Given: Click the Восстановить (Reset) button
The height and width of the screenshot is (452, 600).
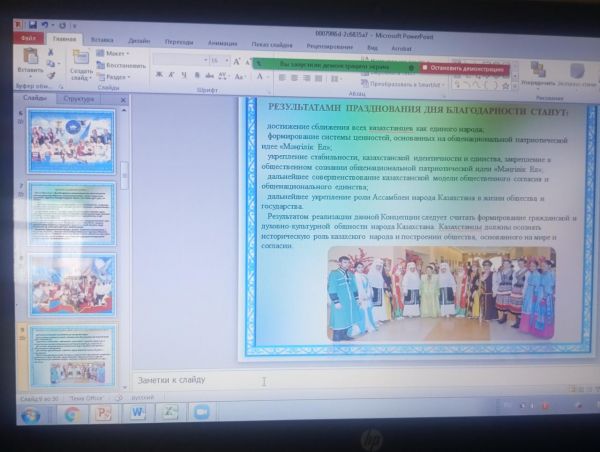Looking at the screenshot, I should (121, 65).
